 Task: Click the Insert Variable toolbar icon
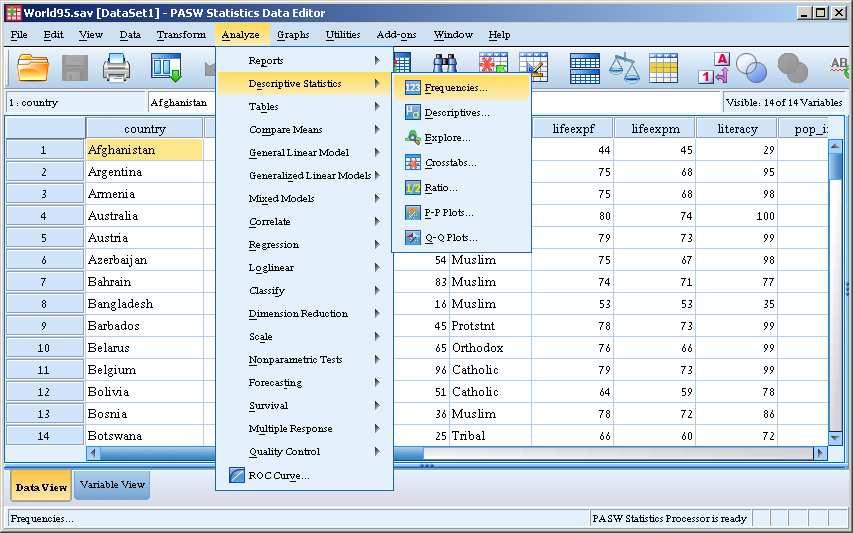(533, 66)
